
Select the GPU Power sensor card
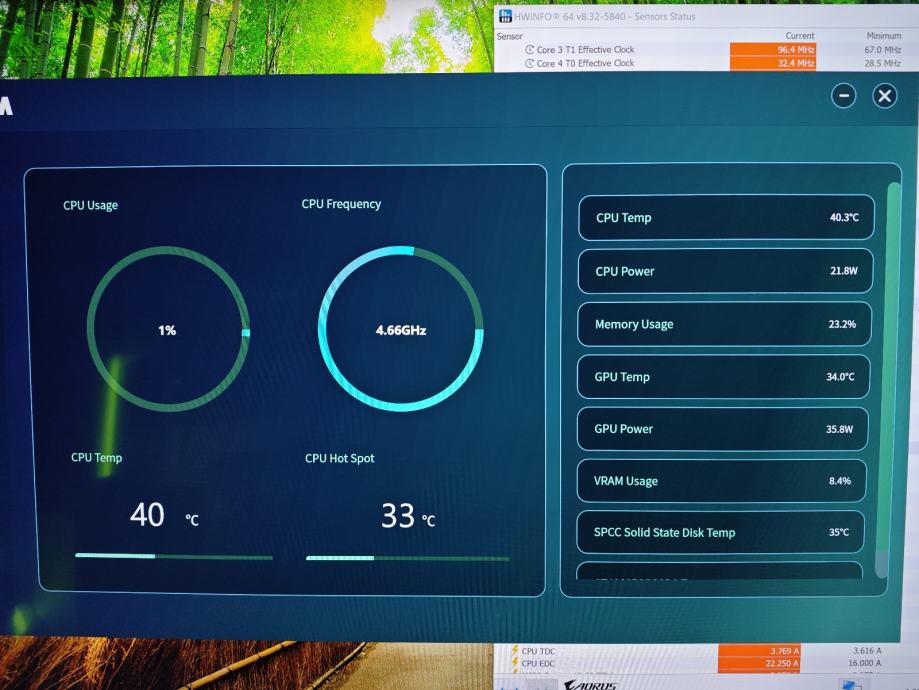722,429
